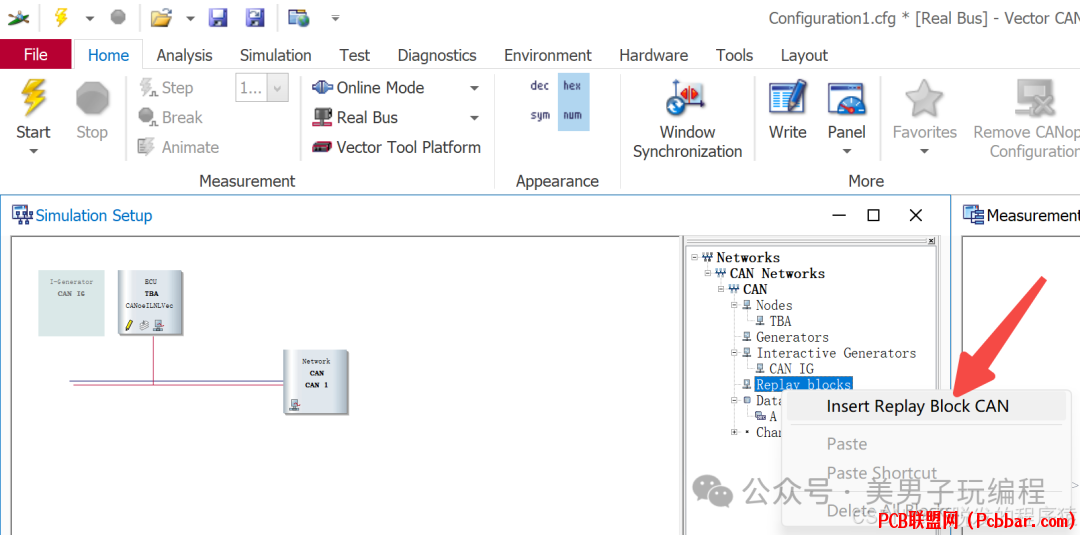Select the CAN network tree item
This screenshot has width=1080, height=535.
[755, 289]
